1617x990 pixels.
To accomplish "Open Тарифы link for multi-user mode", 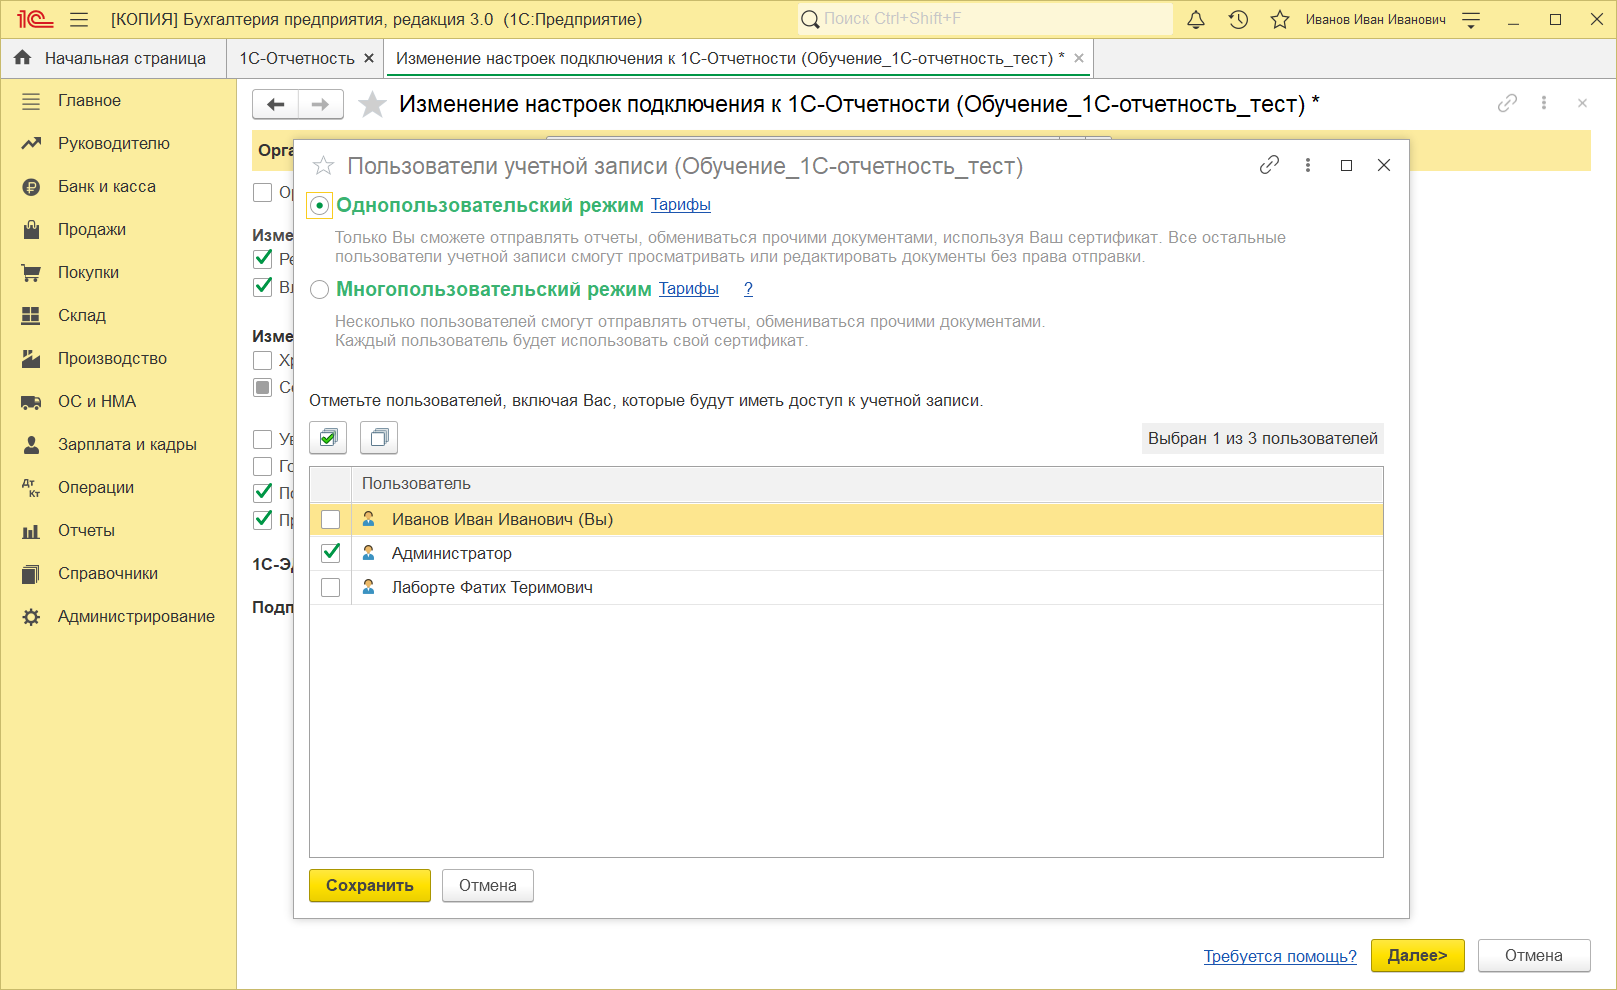I will [x=689, y=288].
